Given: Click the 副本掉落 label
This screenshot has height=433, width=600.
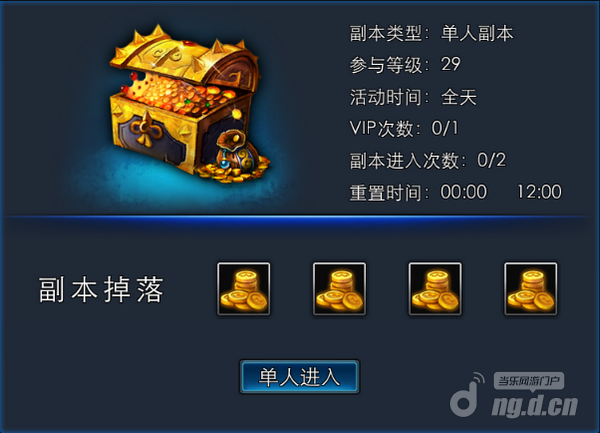Looking at the screenshot, I should click(101, 290).
